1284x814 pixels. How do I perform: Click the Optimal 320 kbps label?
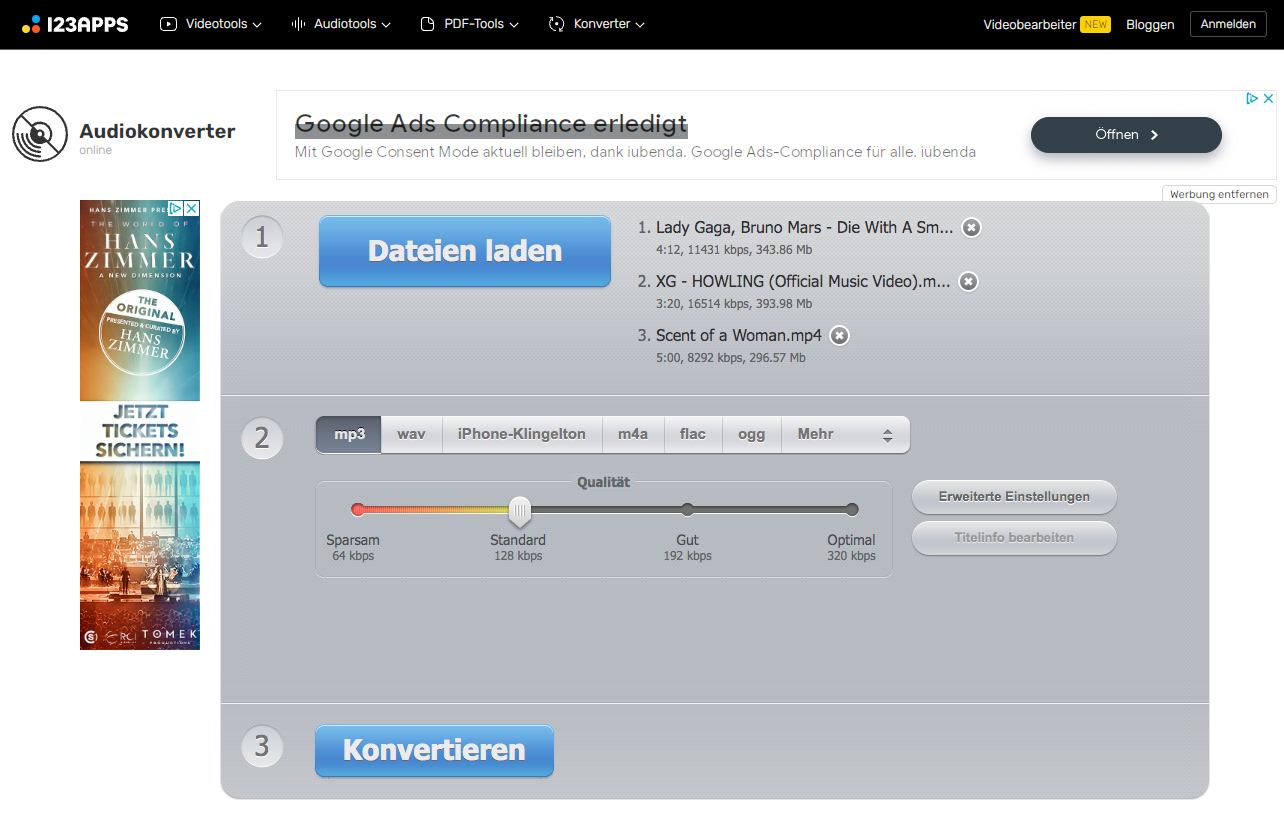tap(851, 547)
